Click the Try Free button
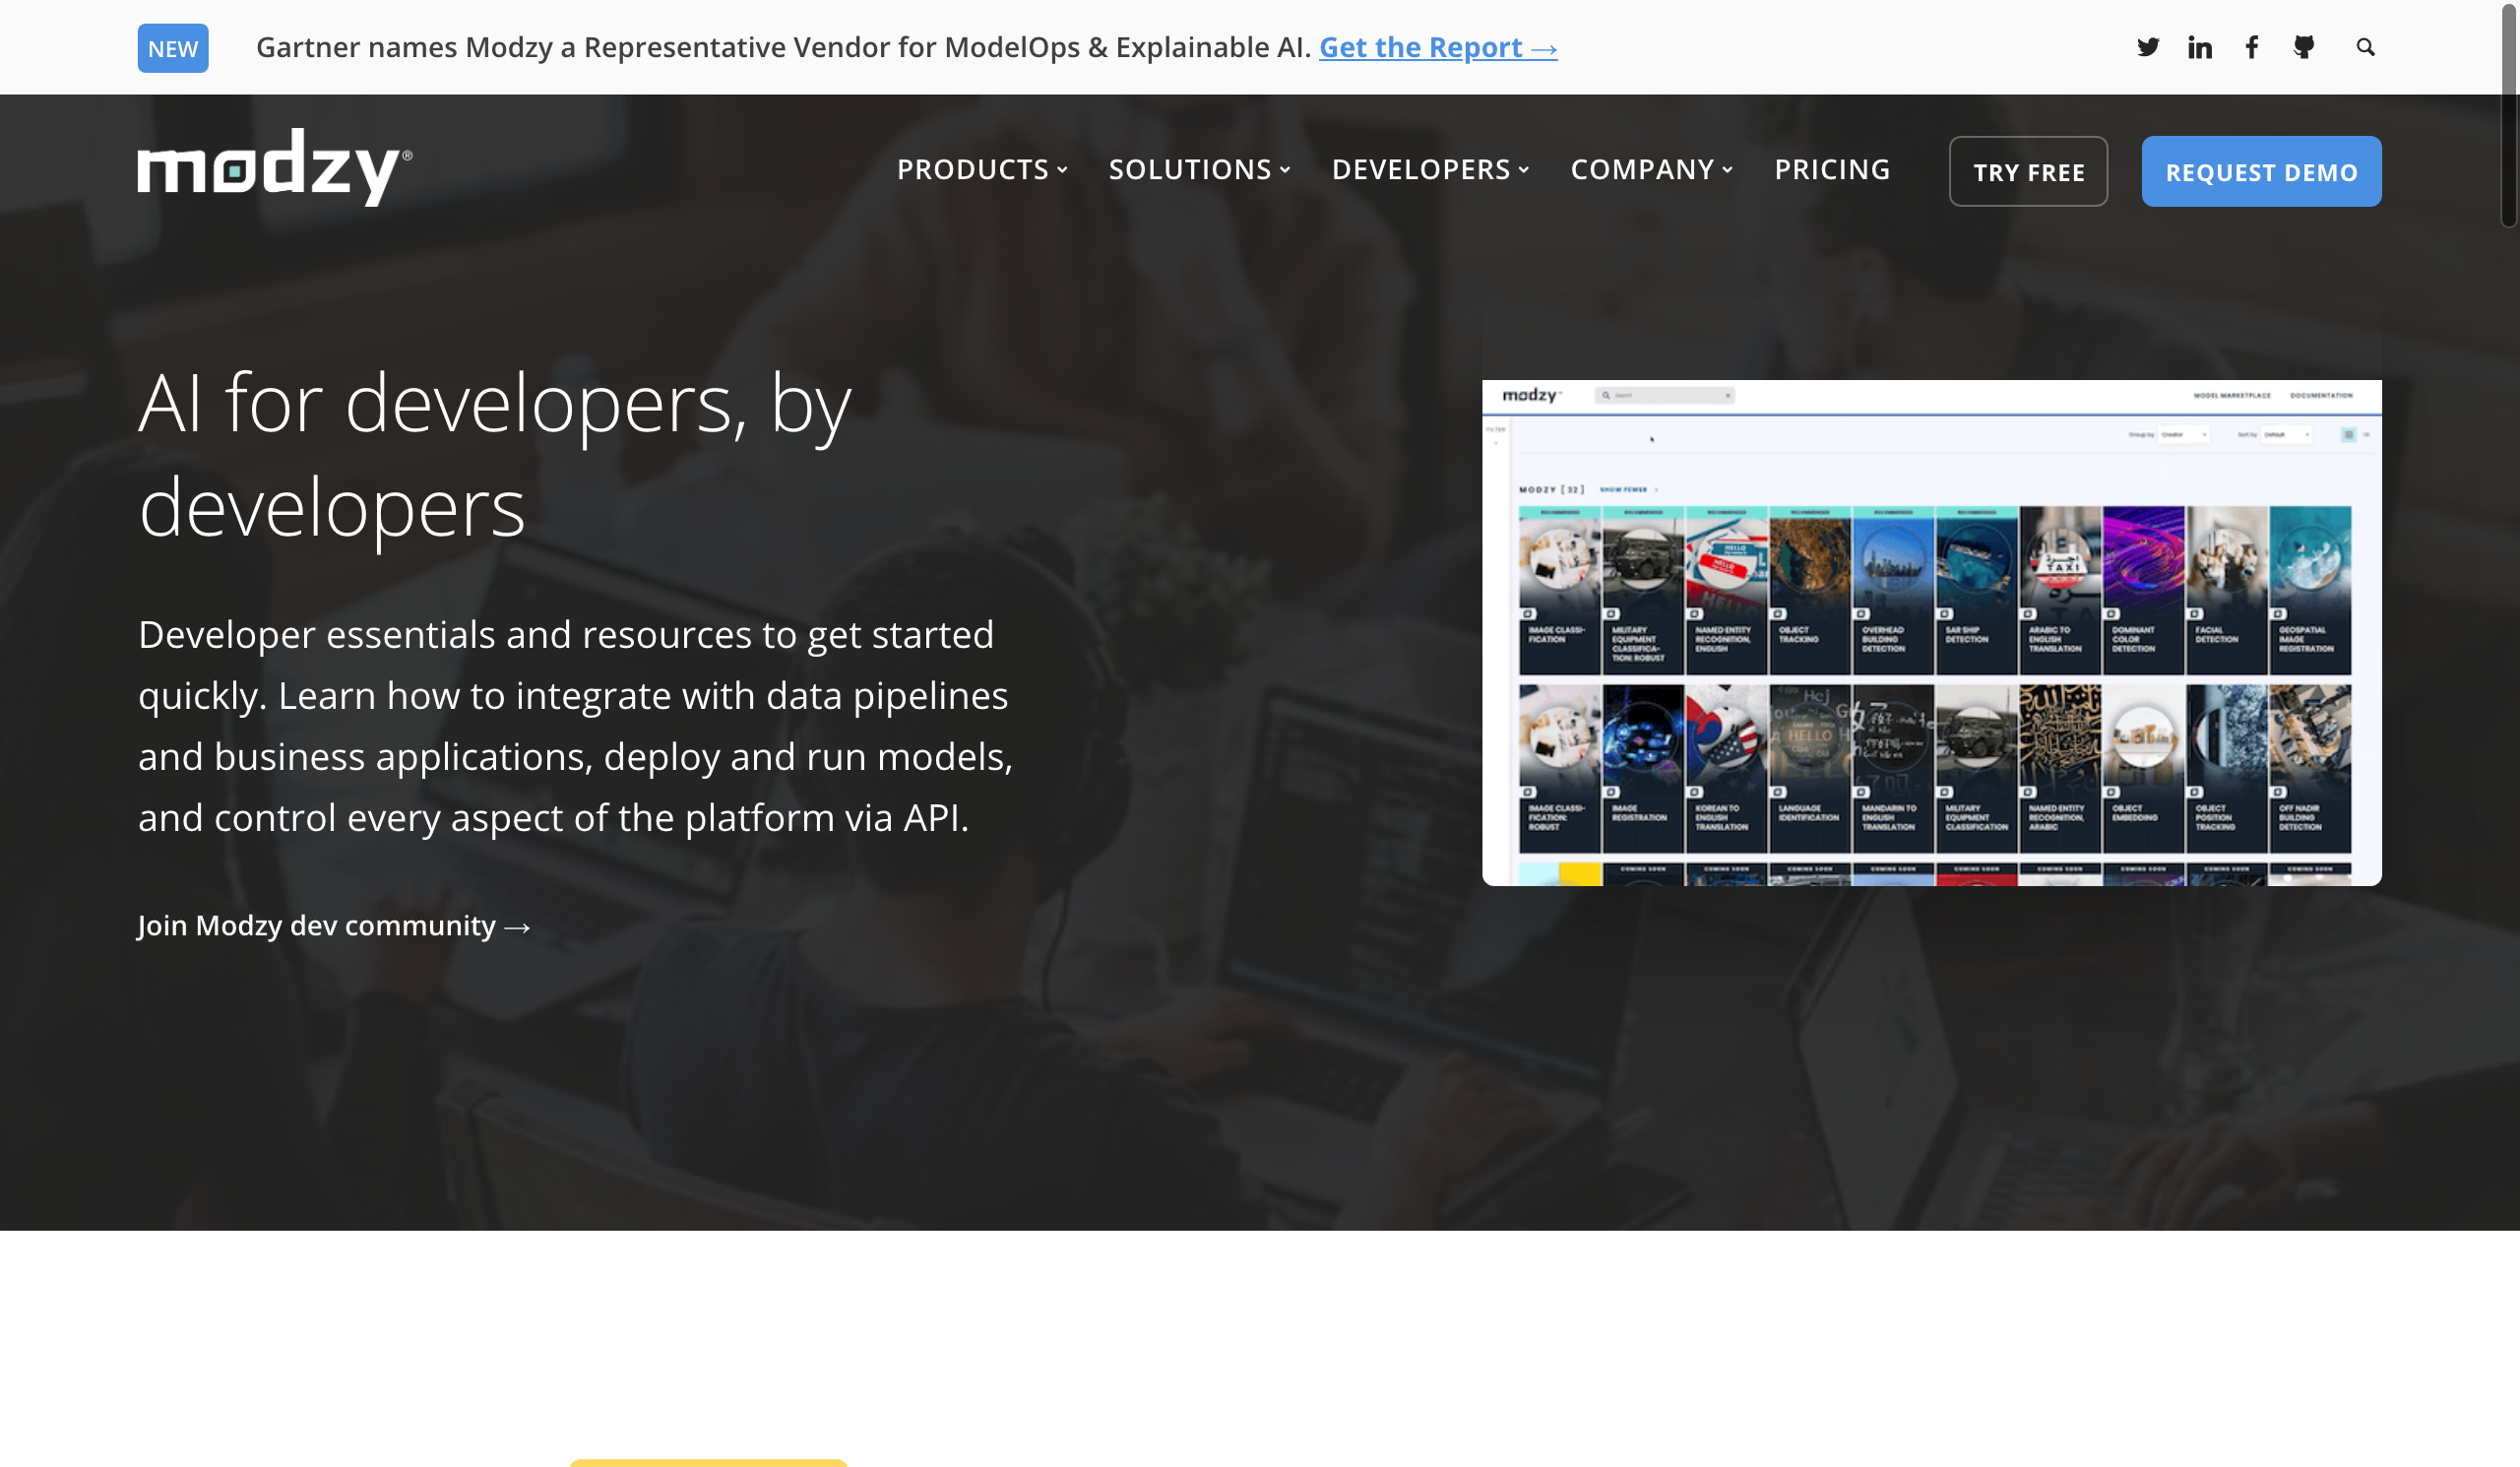This screenshot has height=1467, width=2520. tap(2028, 172)
